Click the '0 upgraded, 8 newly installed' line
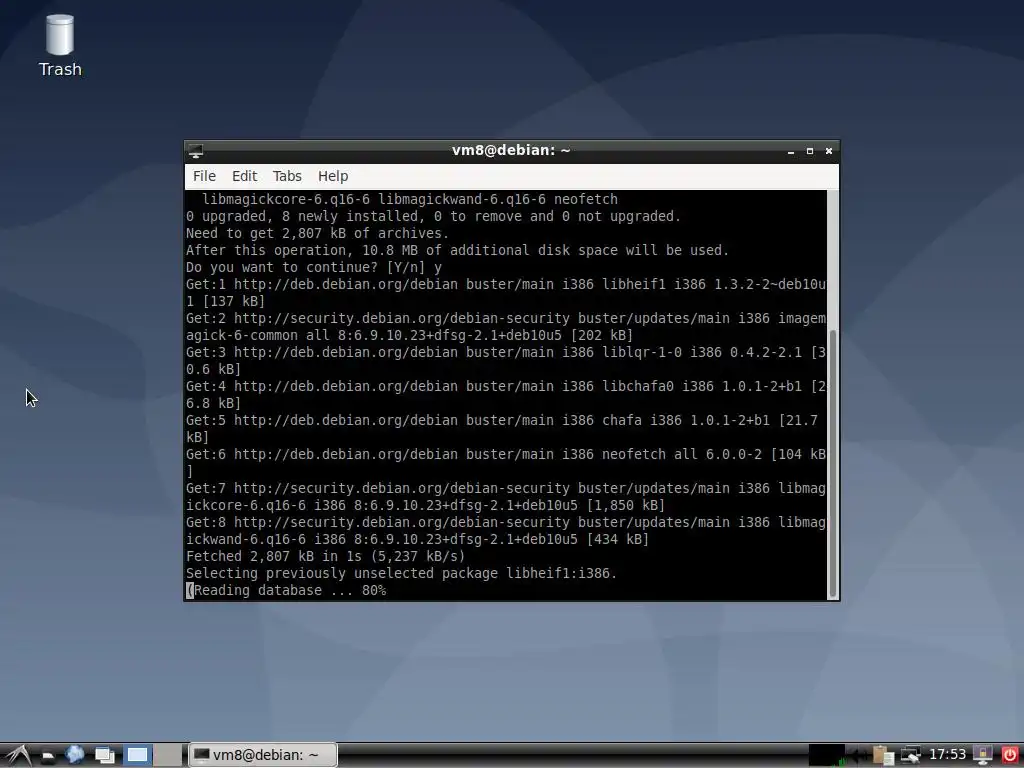 coord(433,217)
